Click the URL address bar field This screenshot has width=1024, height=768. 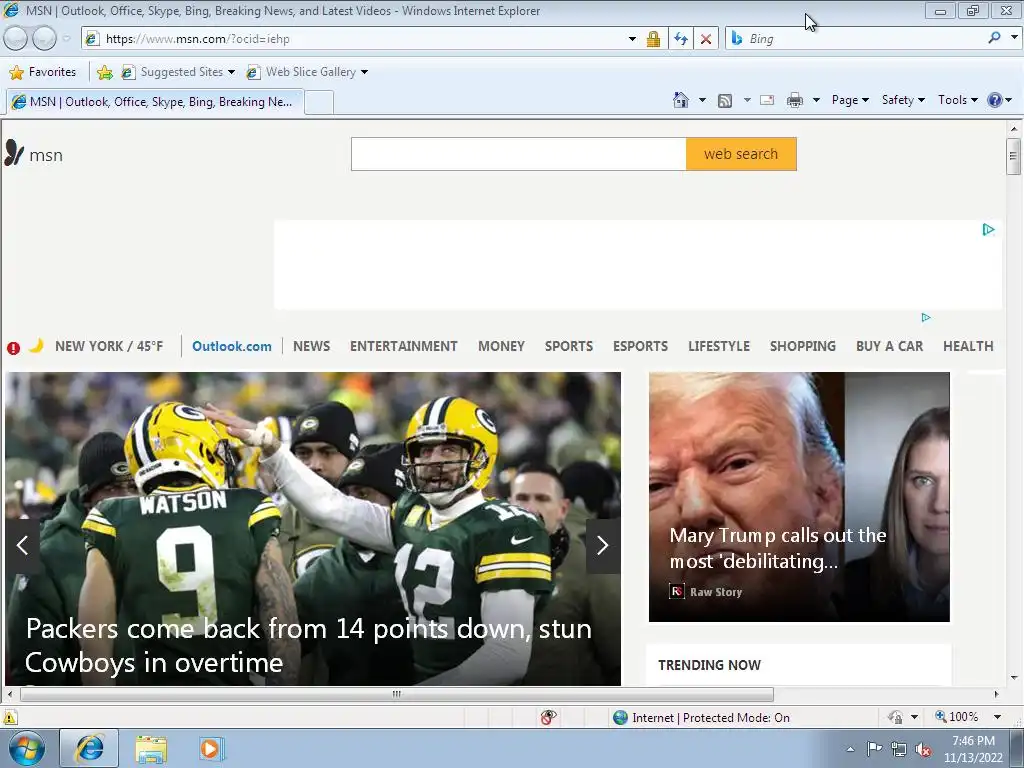[x=363, y=39]
